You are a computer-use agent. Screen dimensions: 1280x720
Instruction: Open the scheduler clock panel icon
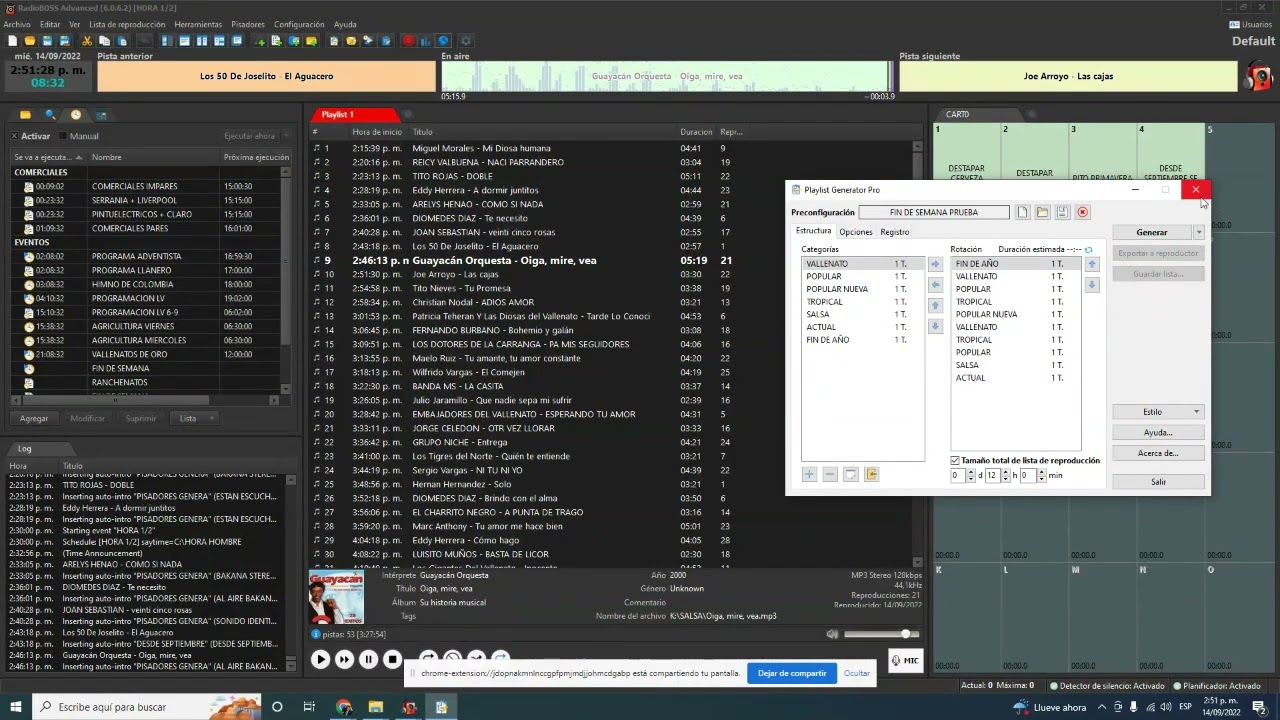[x=76, y=115]
